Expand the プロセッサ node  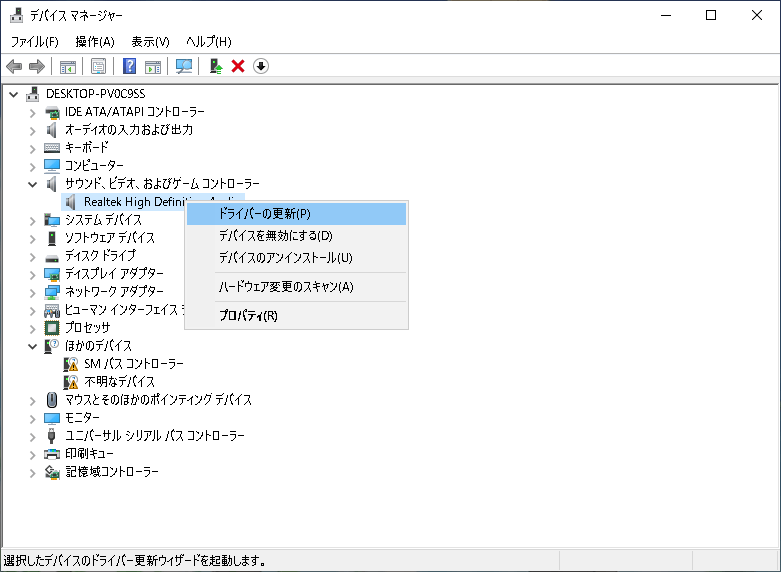pos(33,329)
